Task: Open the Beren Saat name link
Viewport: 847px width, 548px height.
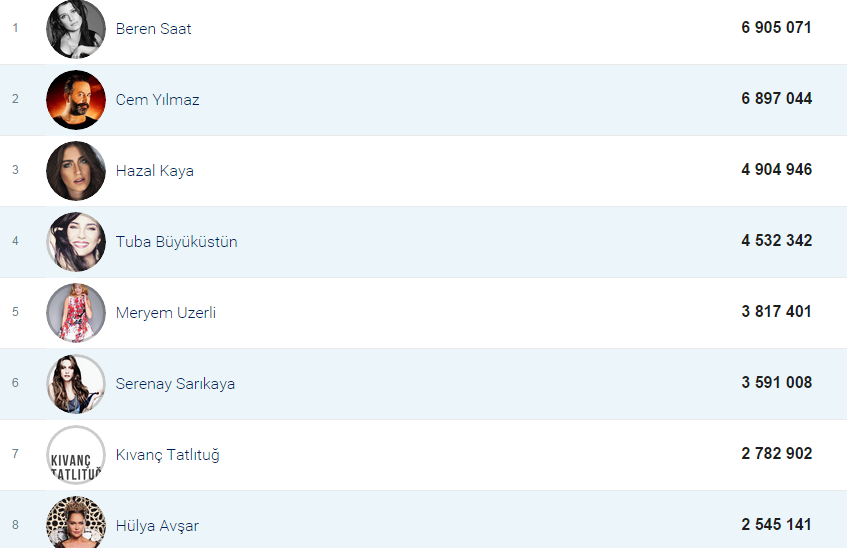Action: (x=153, y=29)
